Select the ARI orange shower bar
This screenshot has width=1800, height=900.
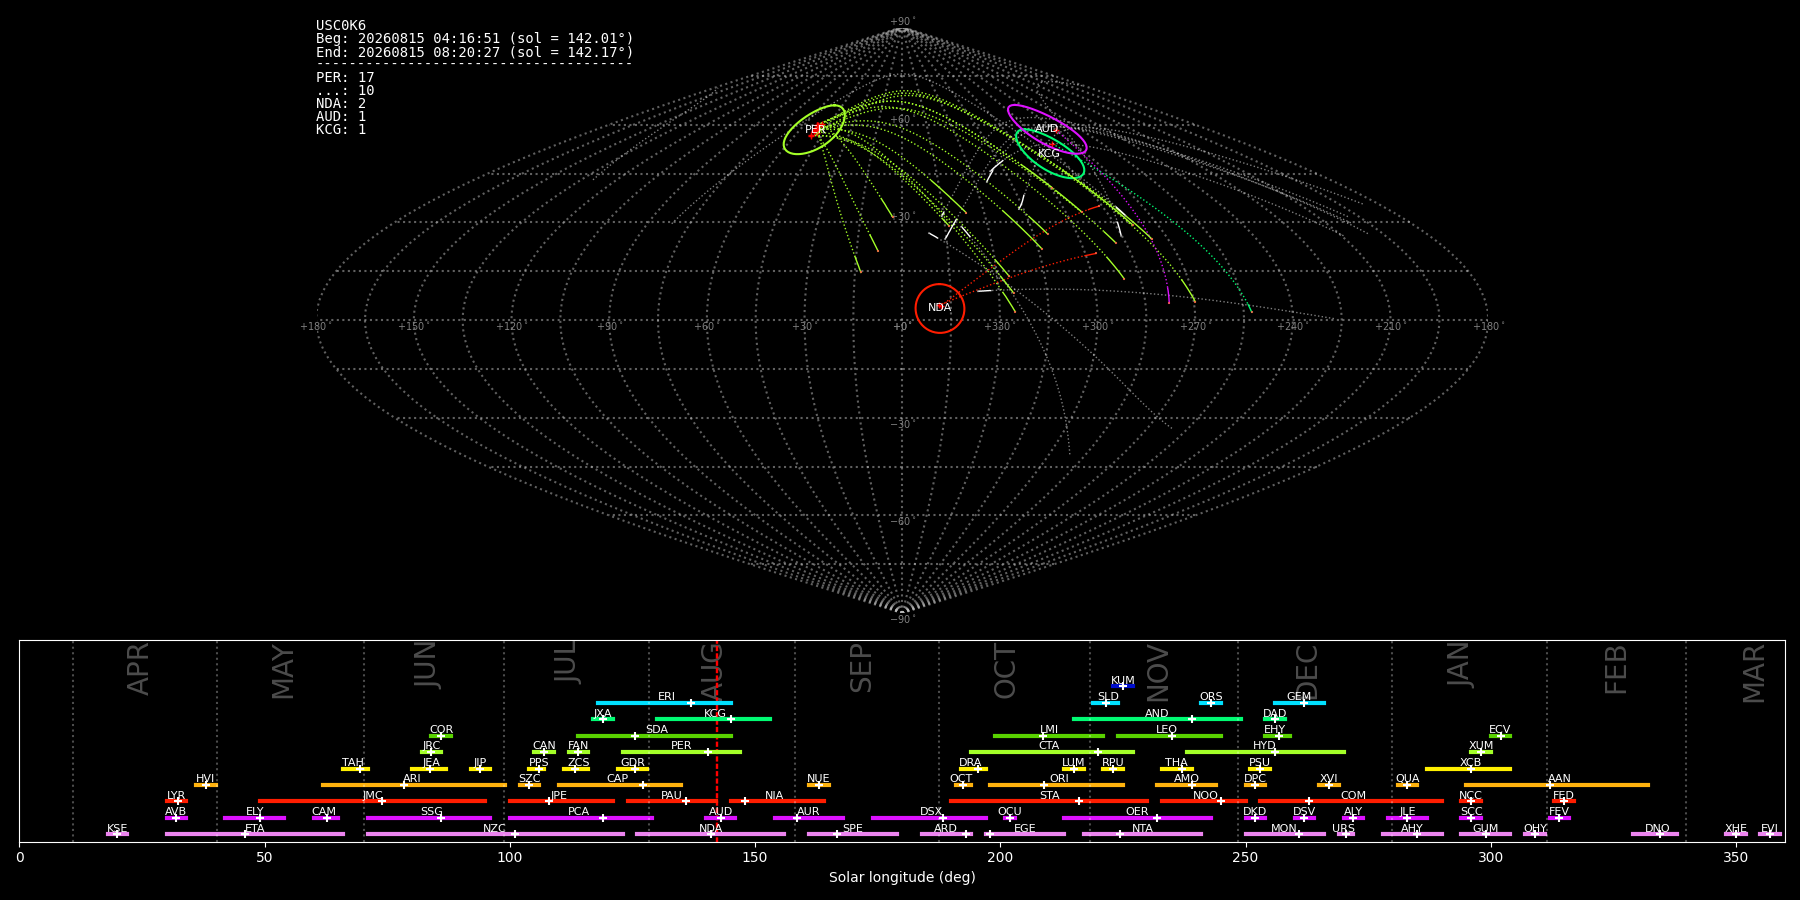414,785
